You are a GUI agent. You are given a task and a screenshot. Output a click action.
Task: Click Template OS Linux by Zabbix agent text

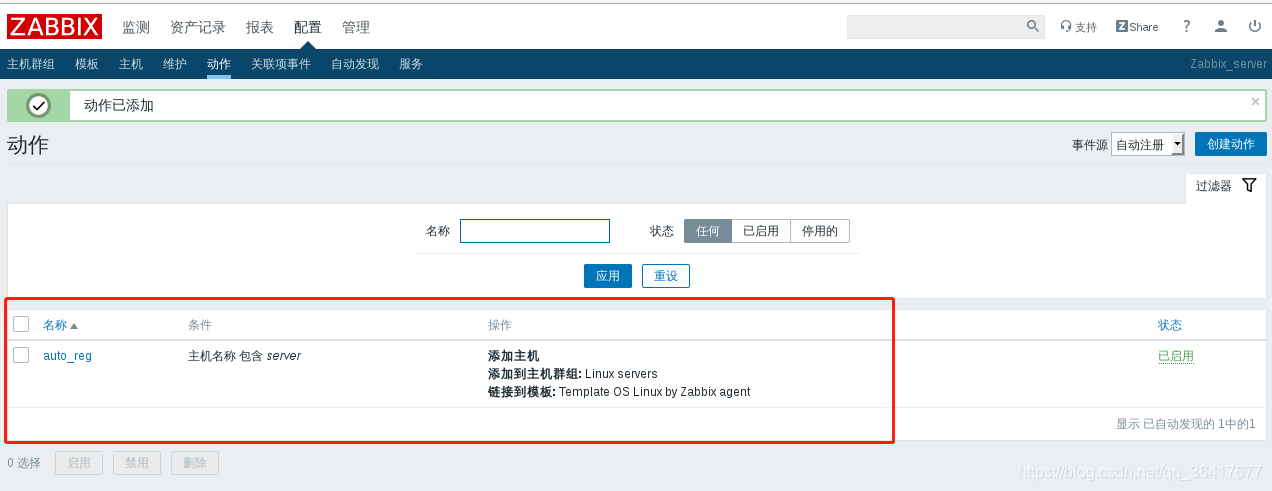(655, 392)
